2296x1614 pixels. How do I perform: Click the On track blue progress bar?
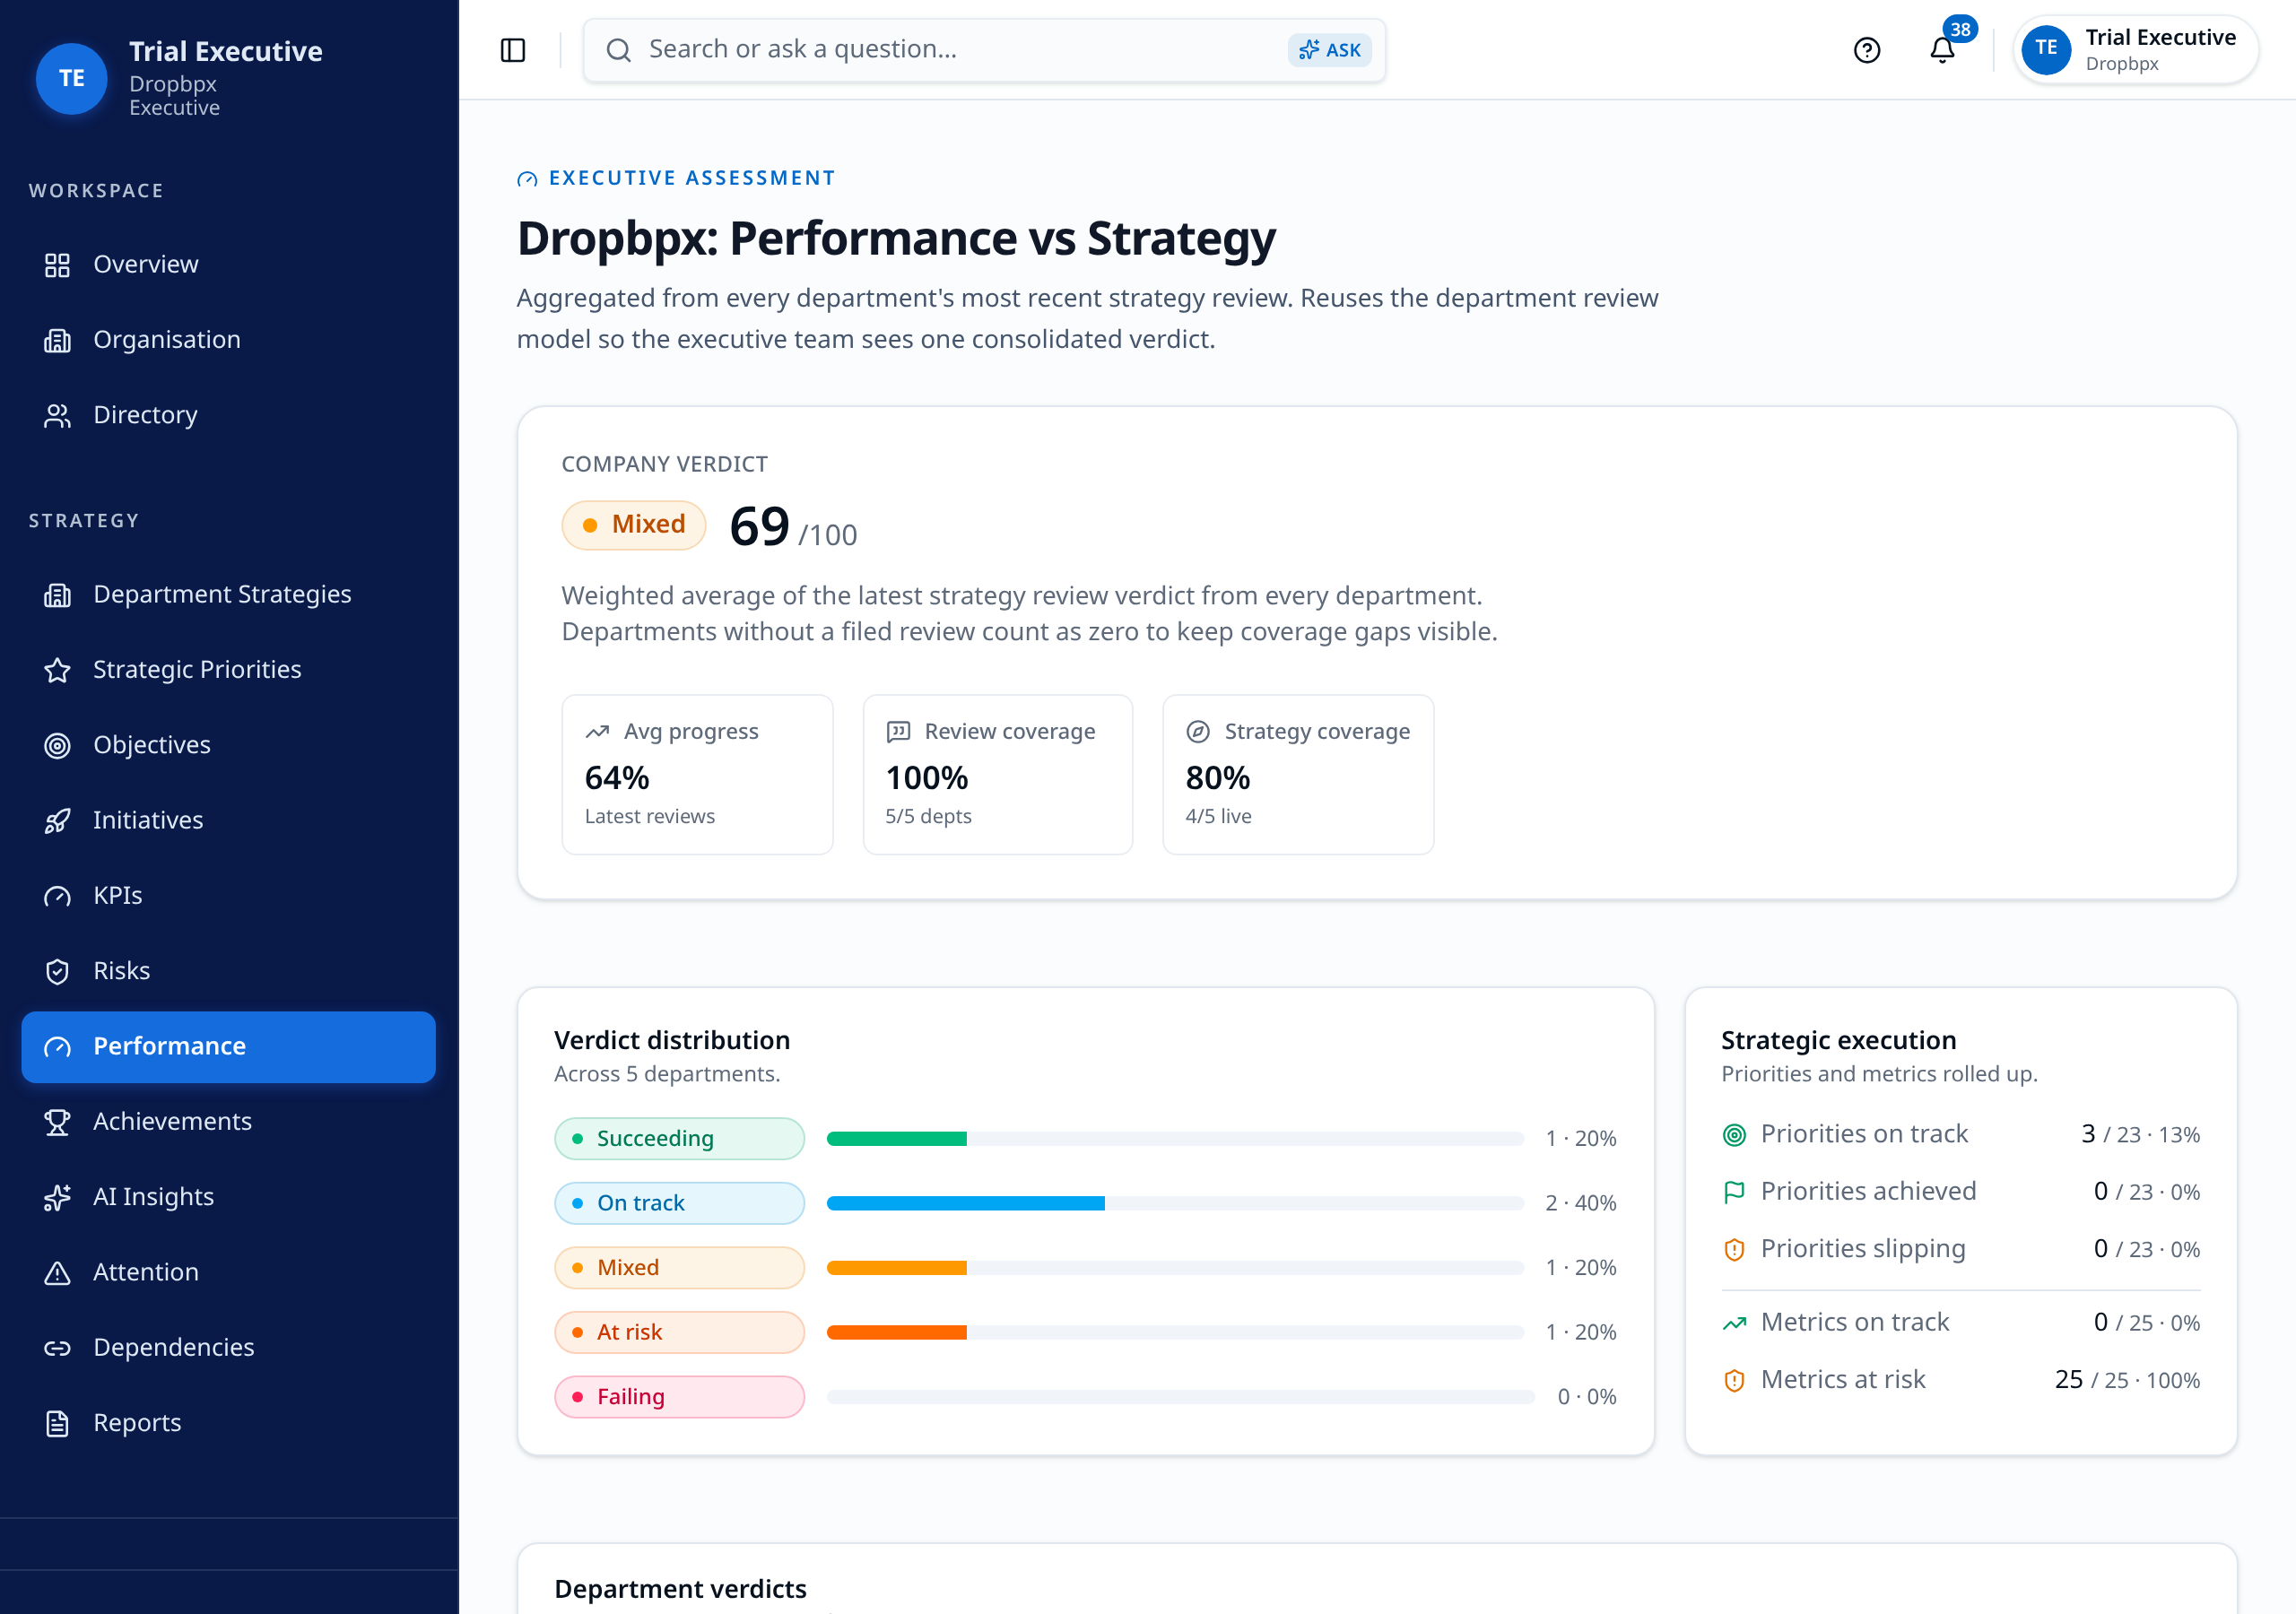pyautogui.click(x=966, y=1203)
